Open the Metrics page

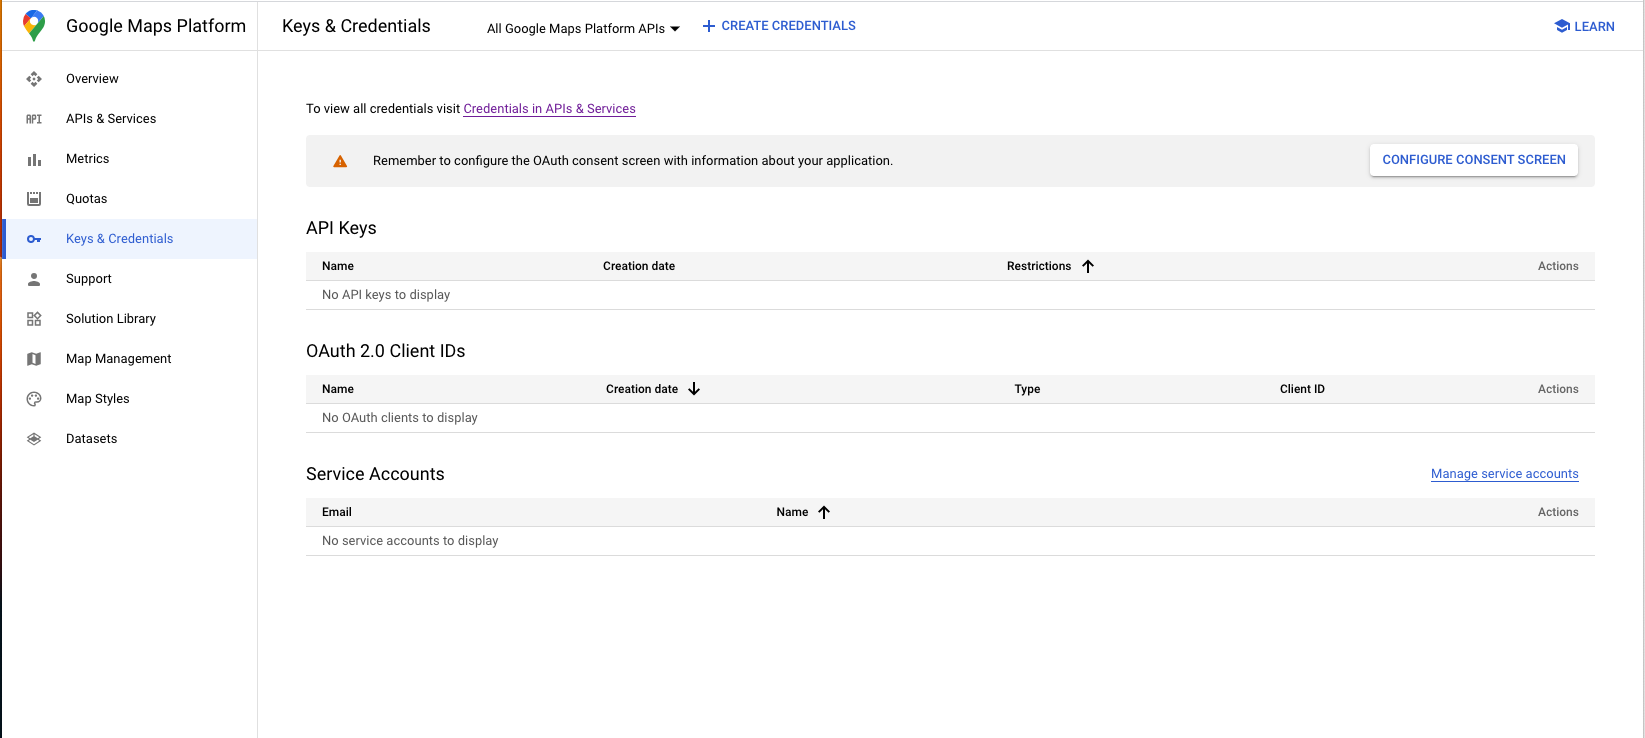130,159
